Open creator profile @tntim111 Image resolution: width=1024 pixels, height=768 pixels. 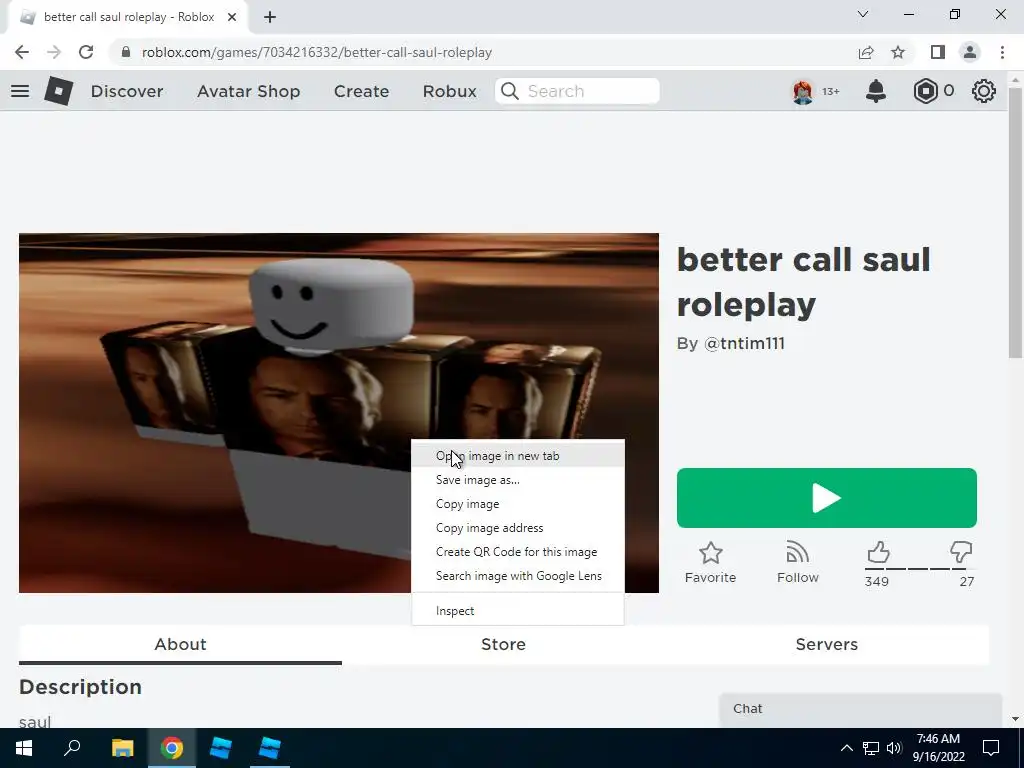click(x=744, y=344)
